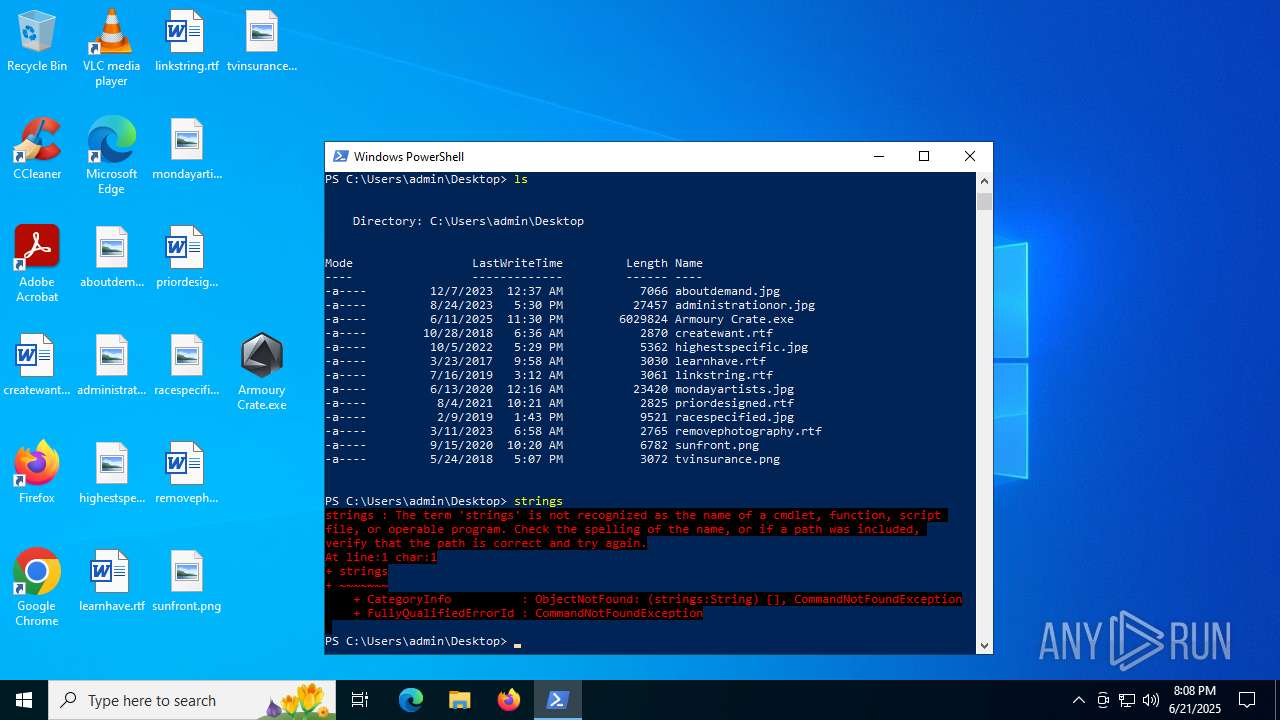This screenshot has width=1280, height=720.
Task: Click 'highestspecific.jpg' in the listing
Action: pos(741,347)
